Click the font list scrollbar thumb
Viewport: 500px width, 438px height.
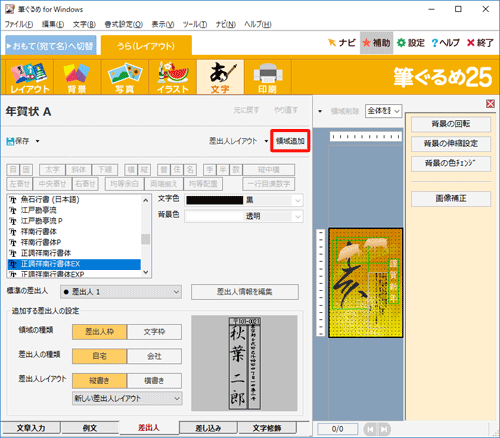point(145,239)
